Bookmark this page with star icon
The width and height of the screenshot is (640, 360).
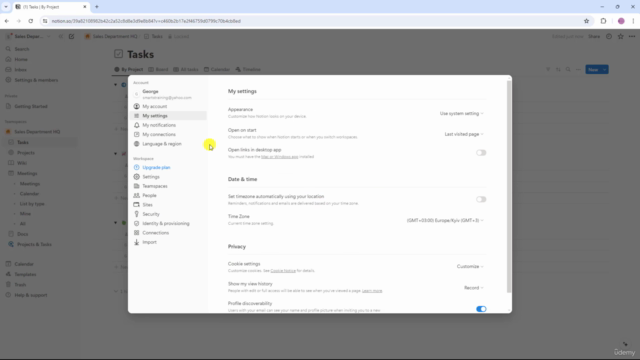[587, 21]
